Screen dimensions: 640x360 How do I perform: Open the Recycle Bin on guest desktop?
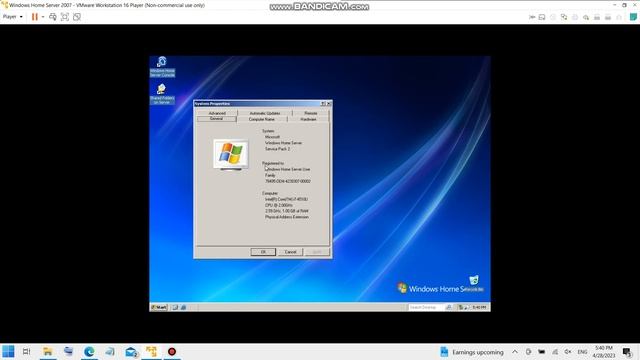point(474,283)
